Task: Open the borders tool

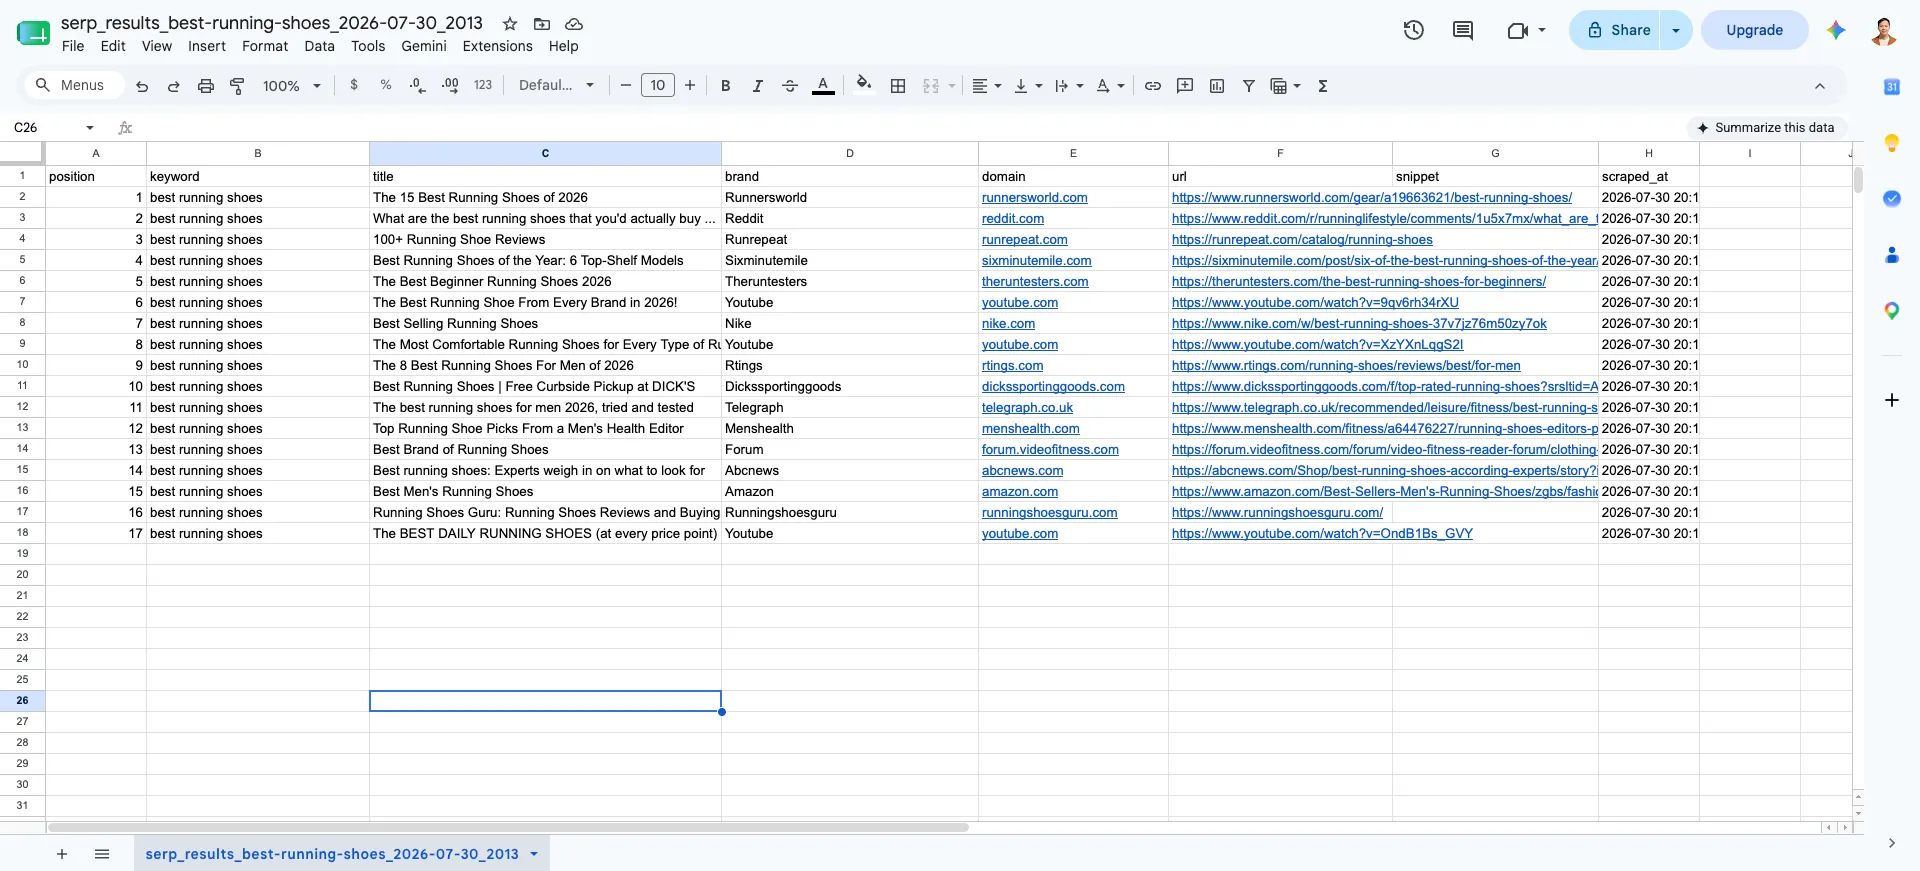Action: [898, 86]
